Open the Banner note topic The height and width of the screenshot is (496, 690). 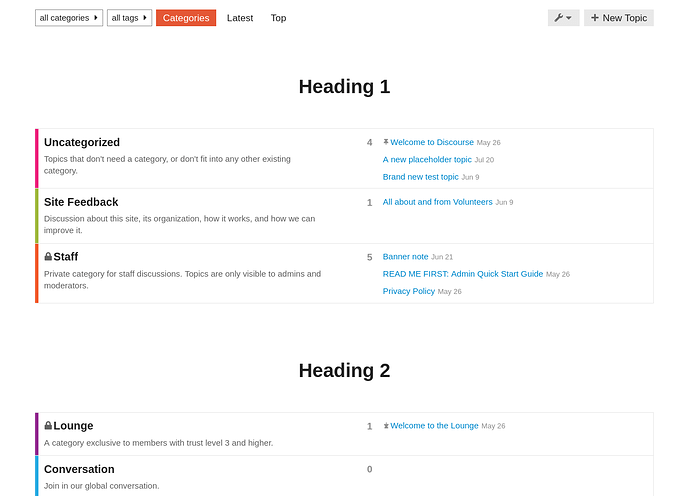coord(405,257)
